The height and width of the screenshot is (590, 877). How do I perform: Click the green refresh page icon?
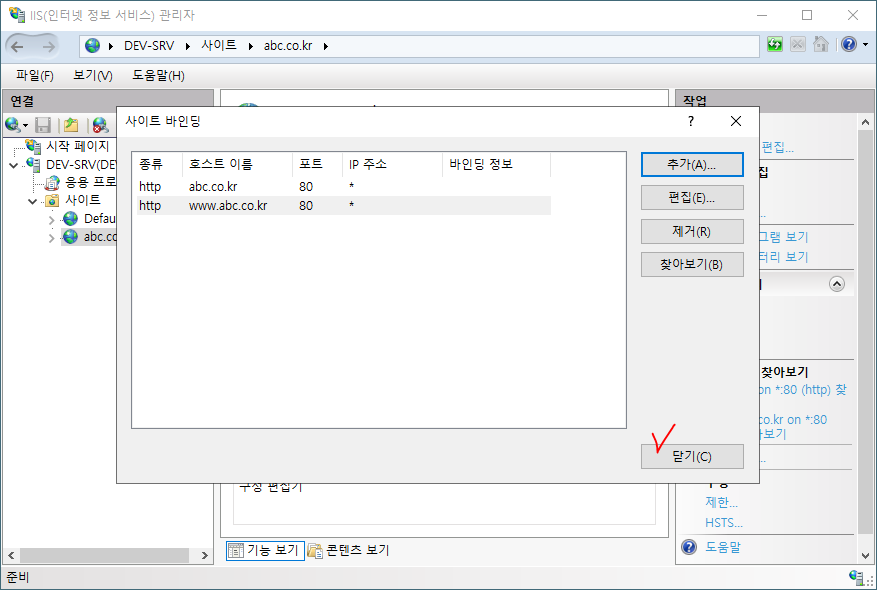tap(775, 44)
